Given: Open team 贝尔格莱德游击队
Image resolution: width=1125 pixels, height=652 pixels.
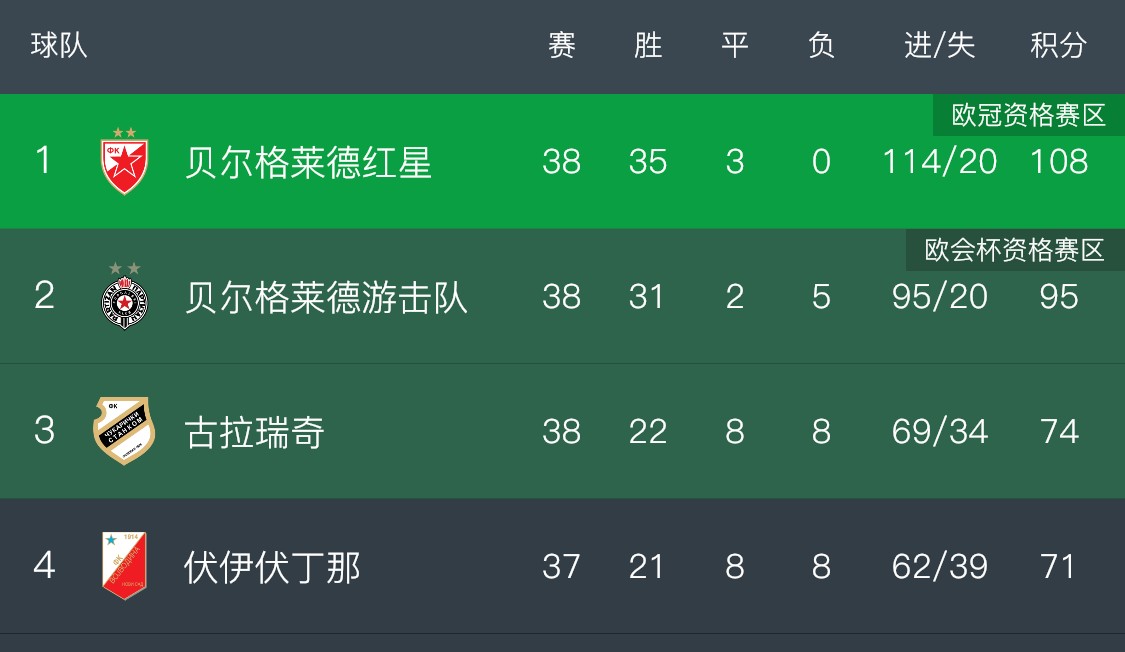Looking at the screenshot, I should (326, 297).
